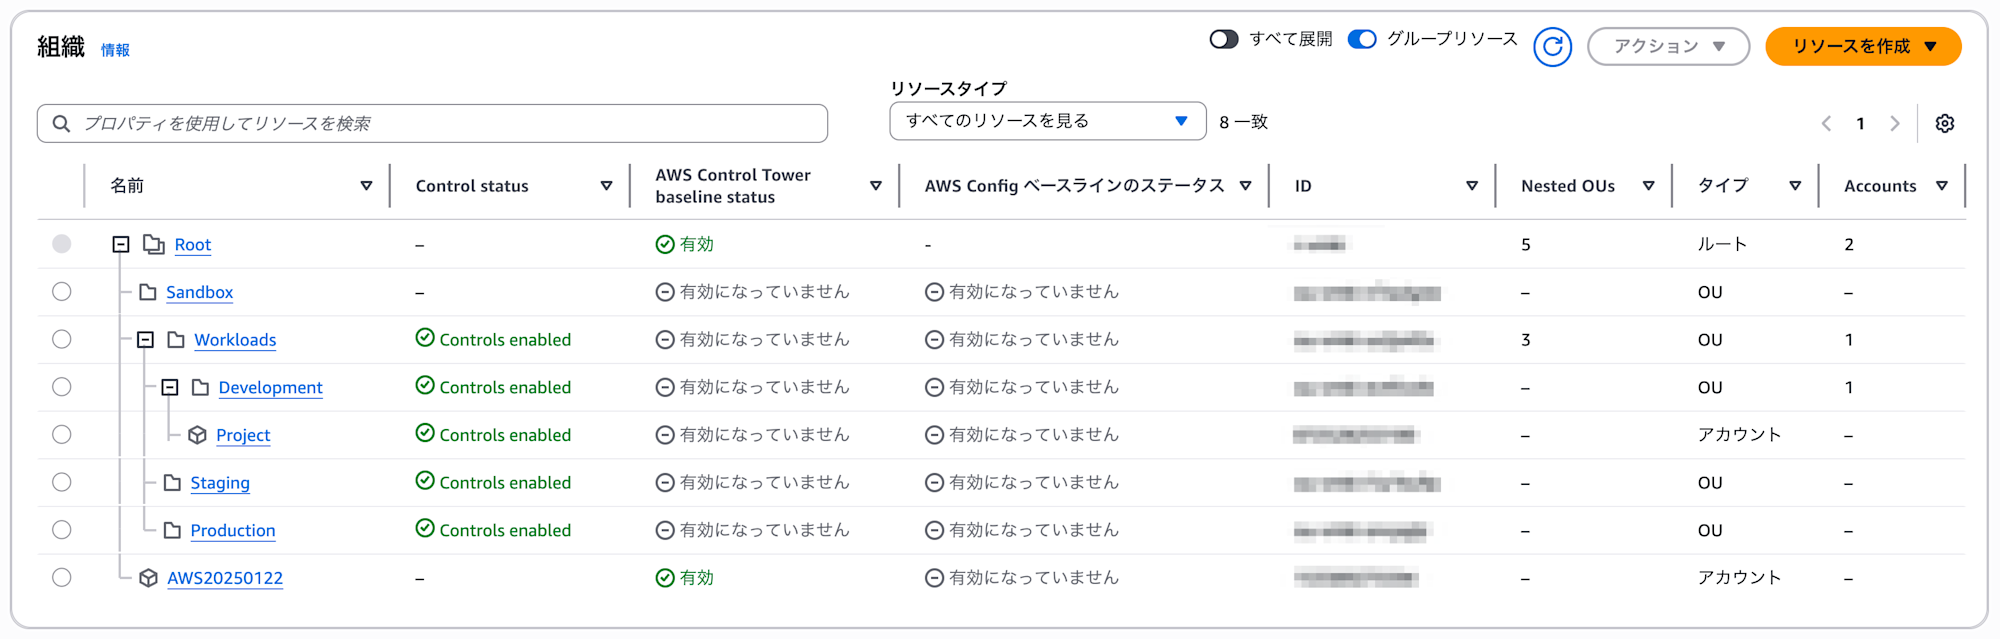Screen dimensions: 2000x639
Task: Select the Workloads row radio button
Action: point(62,339)
